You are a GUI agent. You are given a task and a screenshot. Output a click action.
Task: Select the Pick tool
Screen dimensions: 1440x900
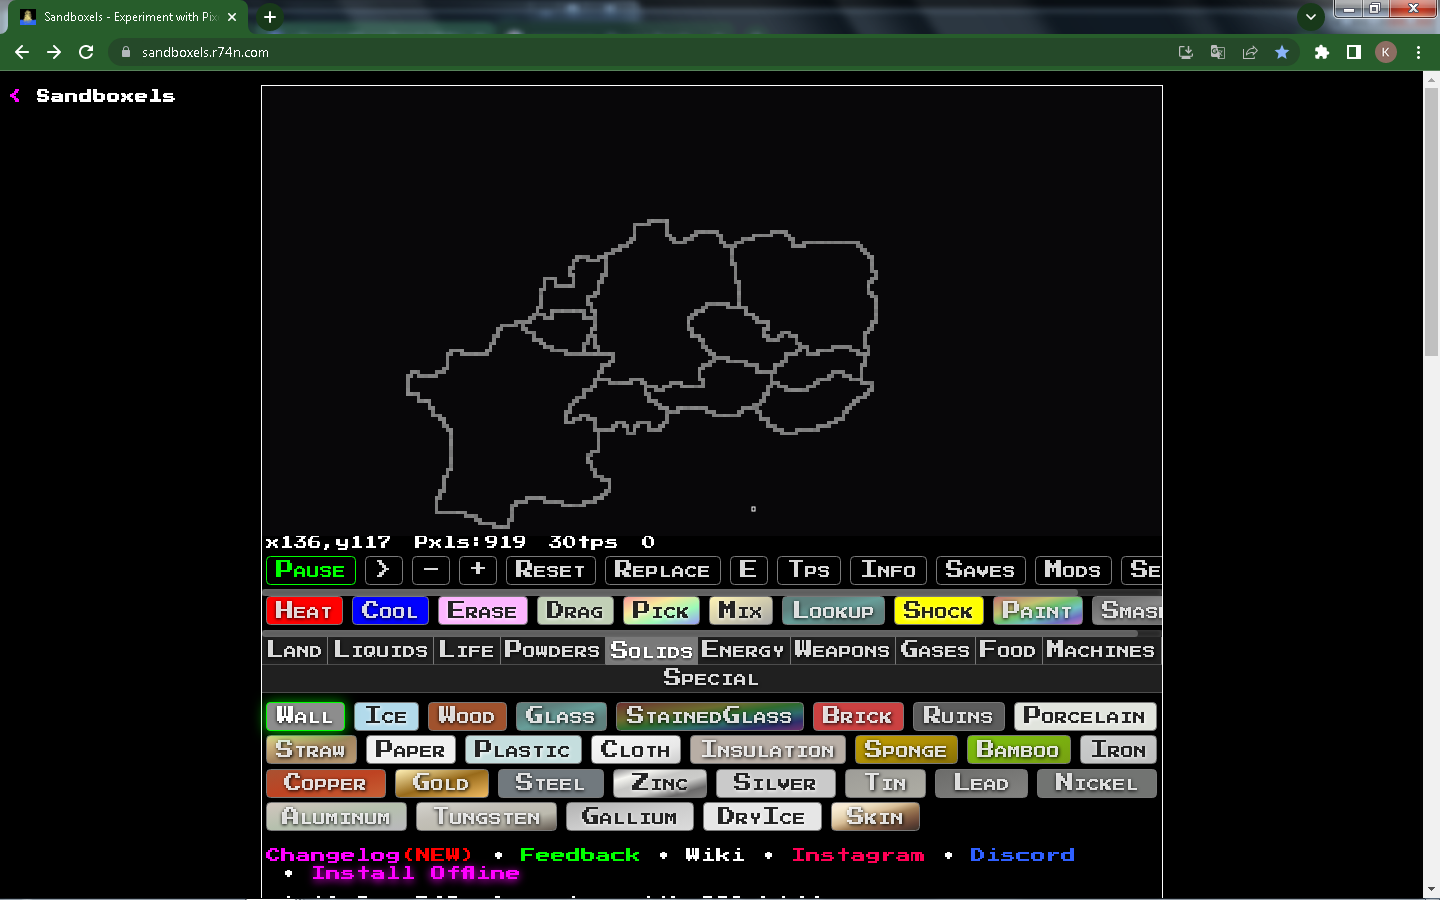click(661, 611)
